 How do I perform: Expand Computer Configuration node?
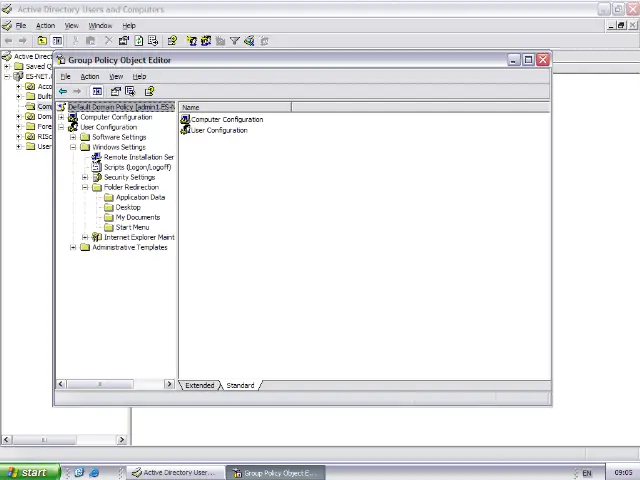(x=61, y=117)
